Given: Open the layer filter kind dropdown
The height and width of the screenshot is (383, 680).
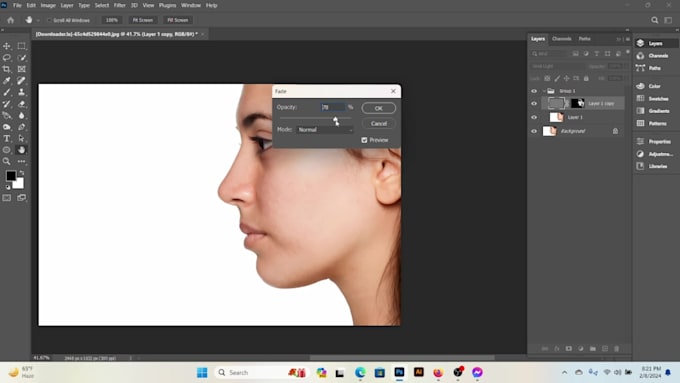Looking at the screenshot, I should coord(549,54).
